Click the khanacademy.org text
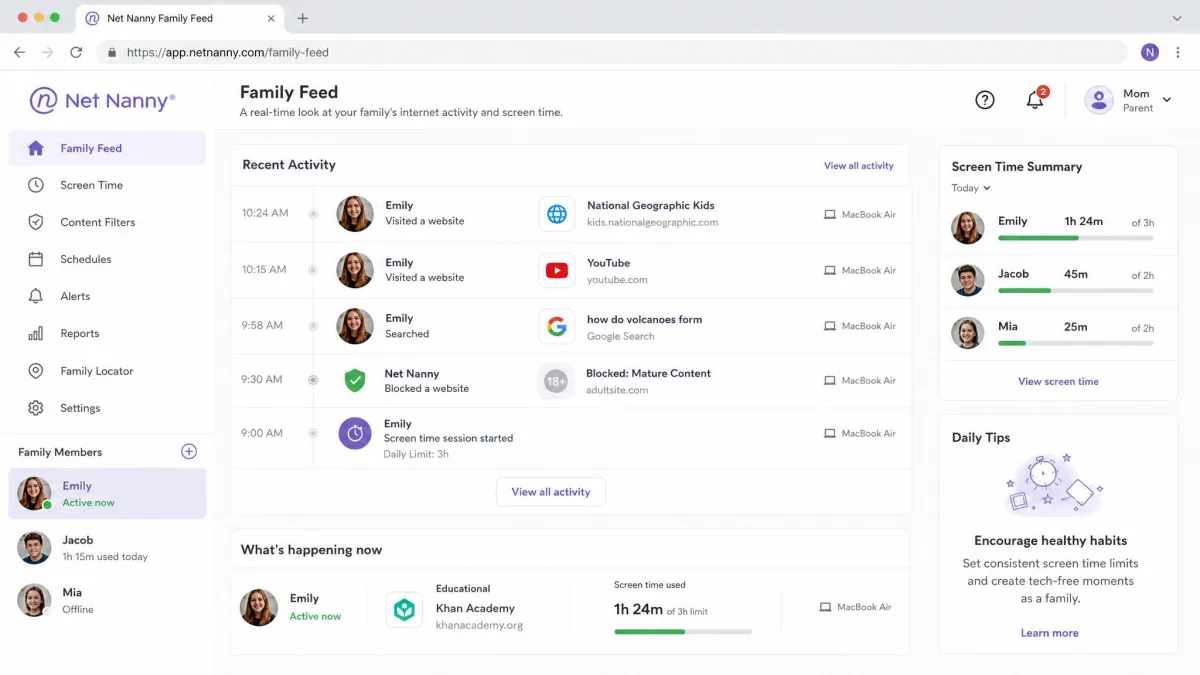The height and width of the screenshot is (675, 1200). pyautogui.click(x=479, y=626)
